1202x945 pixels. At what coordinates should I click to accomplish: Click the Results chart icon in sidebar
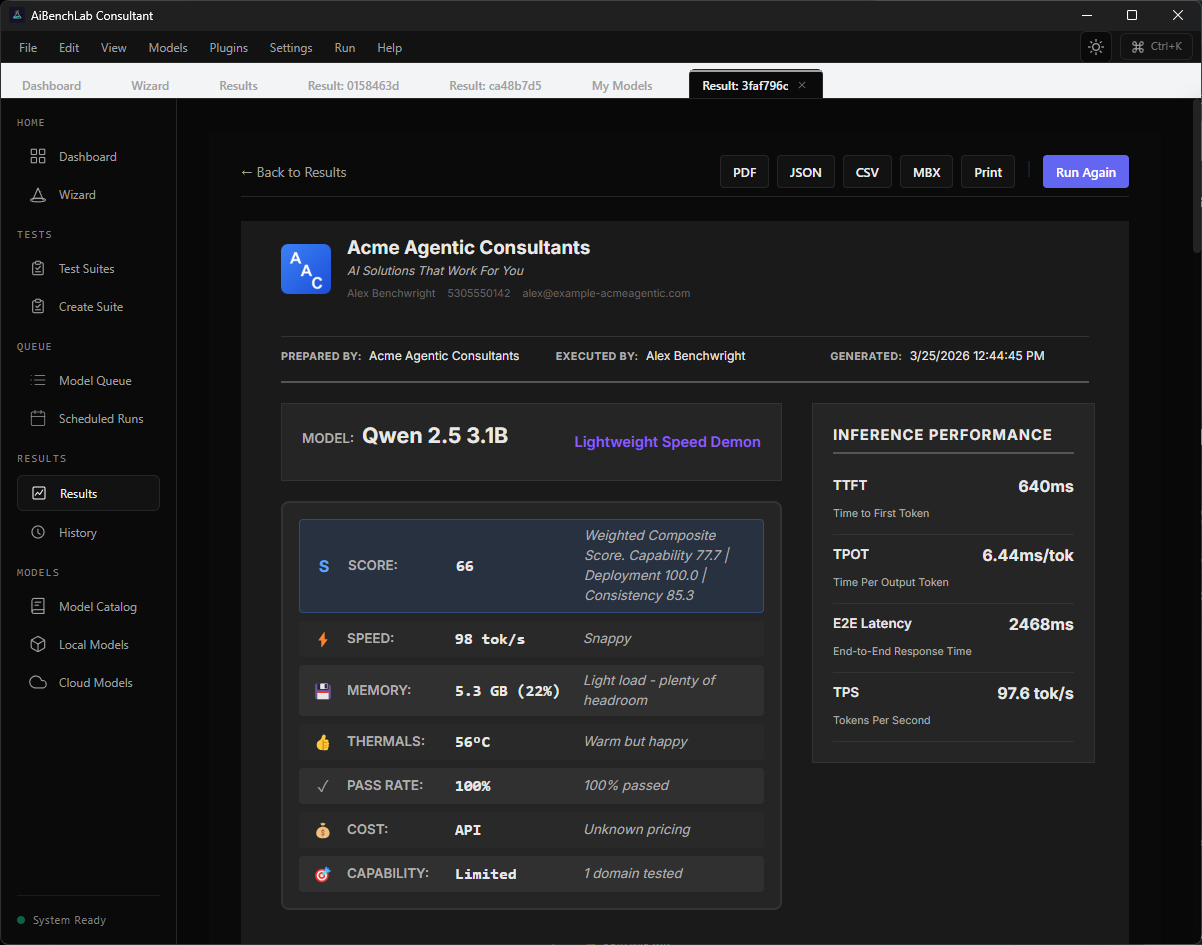[x=39, y=493]
